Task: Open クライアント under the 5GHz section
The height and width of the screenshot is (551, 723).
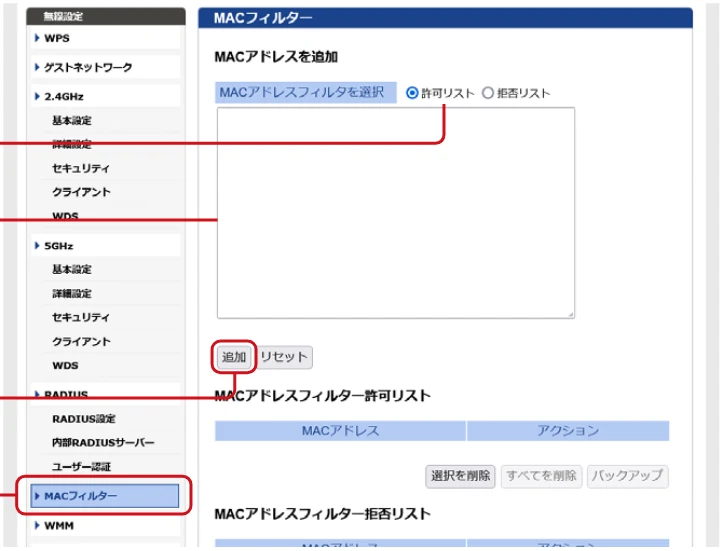Action: pyautogui.click(x=81, y=342)
